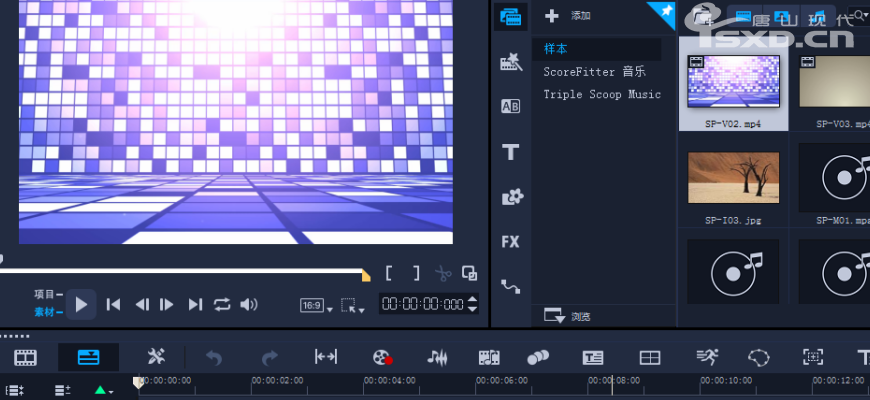The image size is (870, 400).
Task: Click the split clip scissors icon
Action: [x=443, y=273]
